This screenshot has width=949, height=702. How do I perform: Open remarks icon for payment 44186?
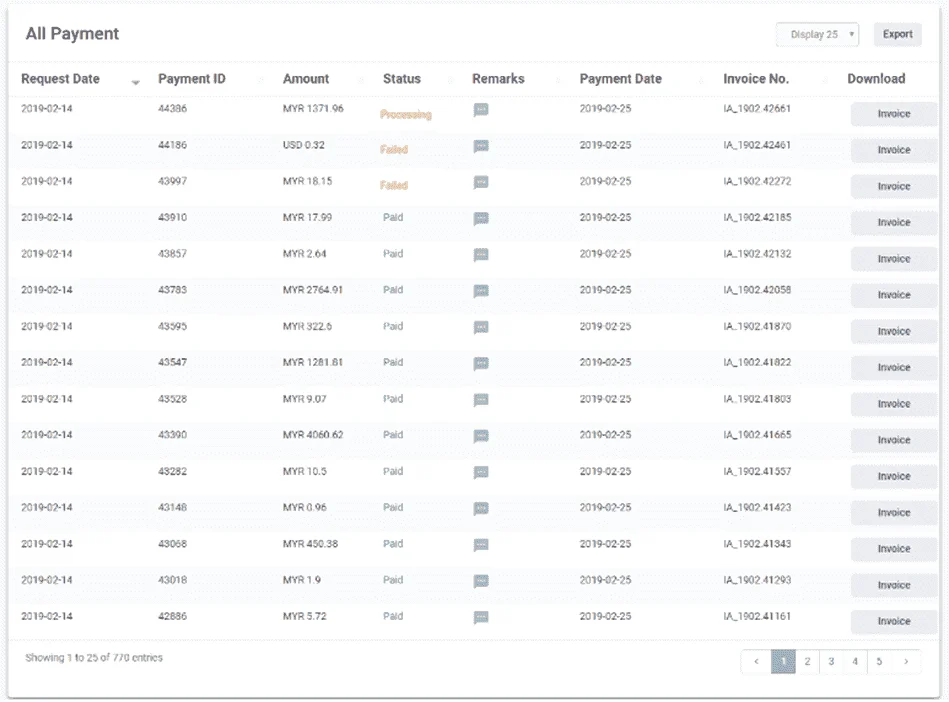(481, 146)
